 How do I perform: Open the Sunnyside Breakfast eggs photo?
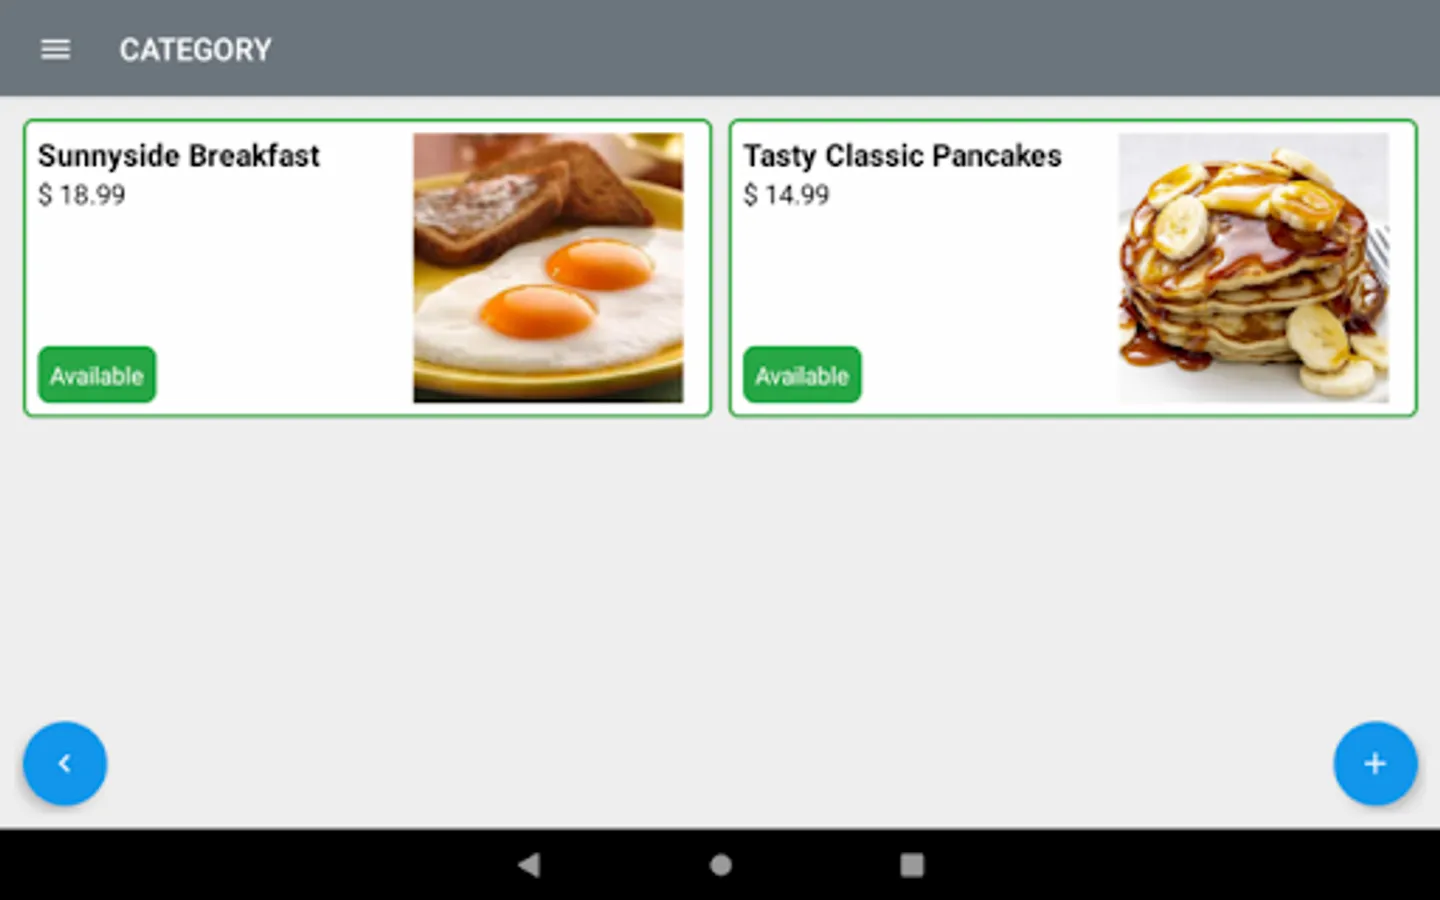[x=548, y=268]
